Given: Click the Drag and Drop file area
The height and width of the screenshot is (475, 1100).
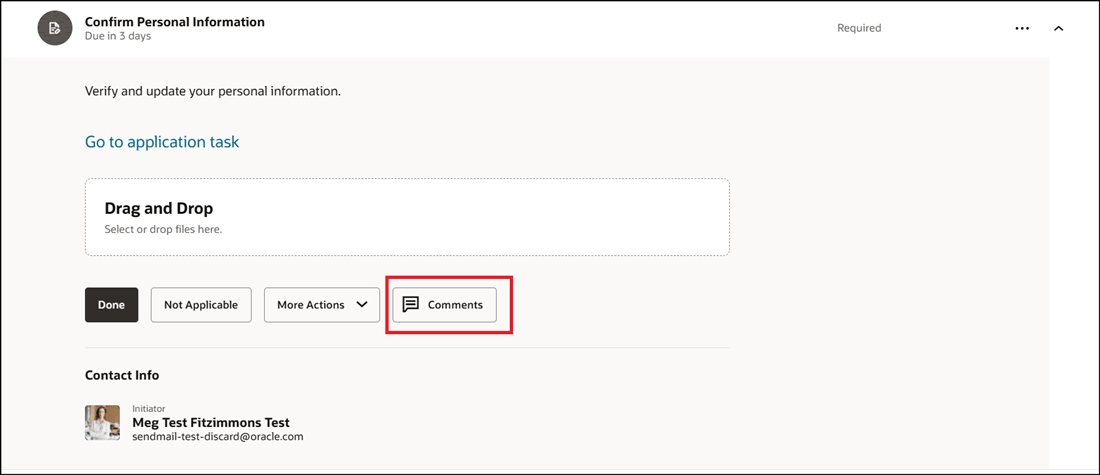Looking at the screenshot, I should pos(407,217).
